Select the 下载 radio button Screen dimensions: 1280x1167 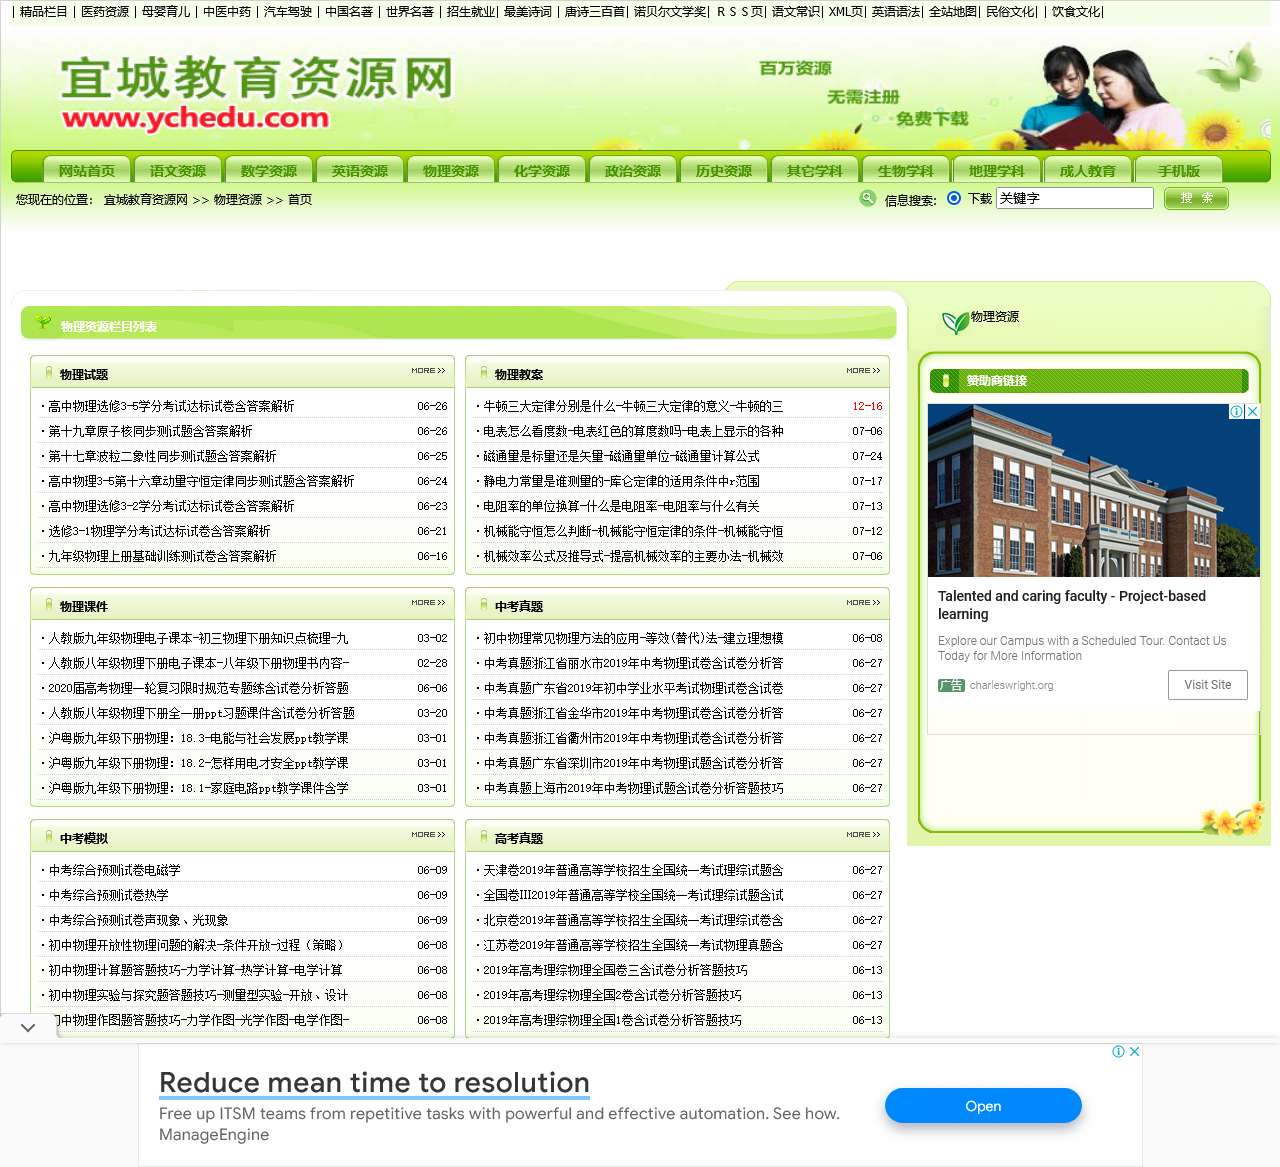pyautogui.click(x=955, y=199)
